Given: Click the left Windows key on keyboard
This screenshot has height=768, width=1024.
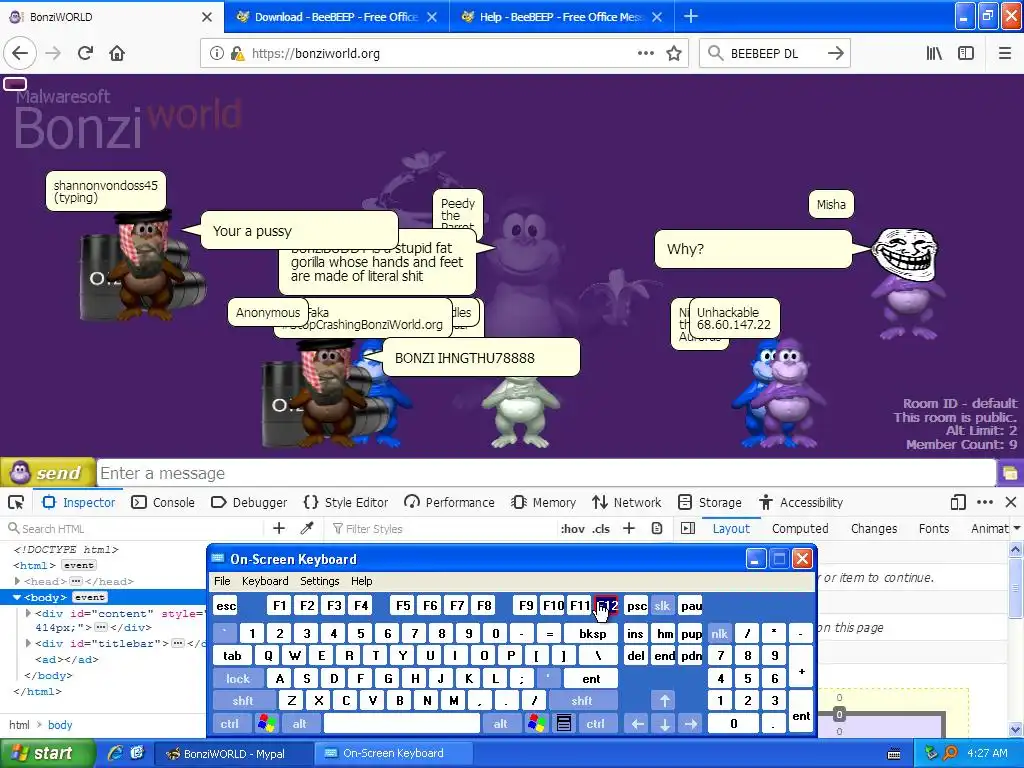Looking at the screenshot, I should (x=266, y=724).
